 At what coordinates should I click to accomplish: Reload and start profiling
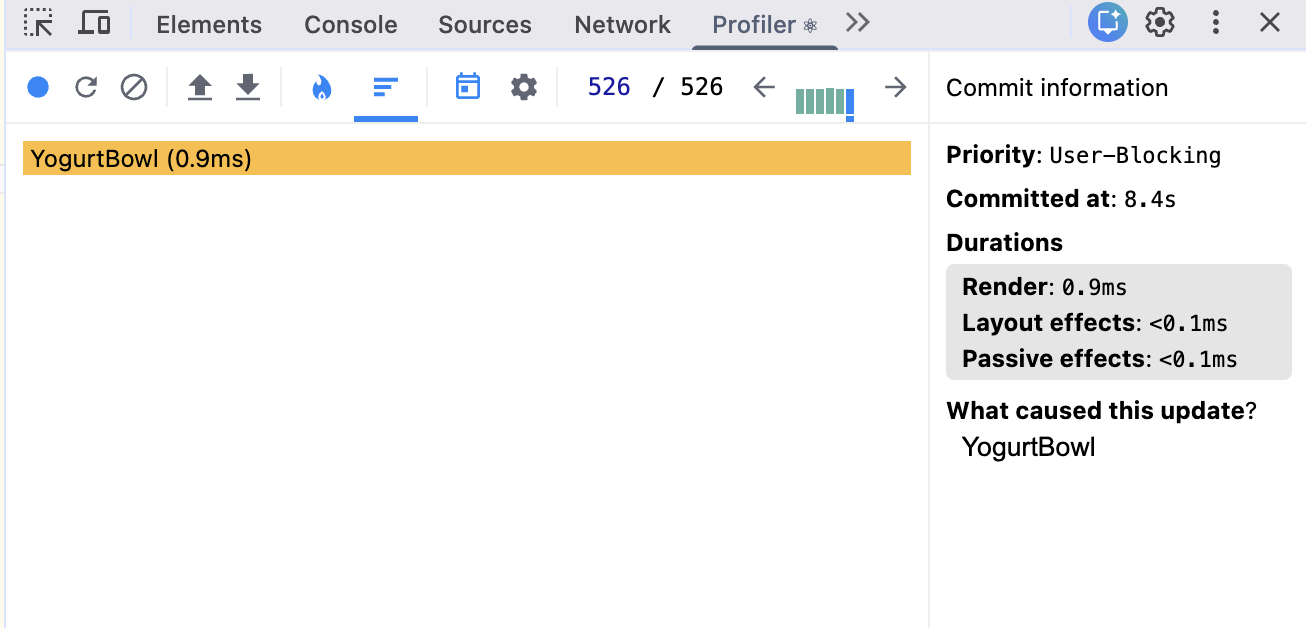[86, 88]
